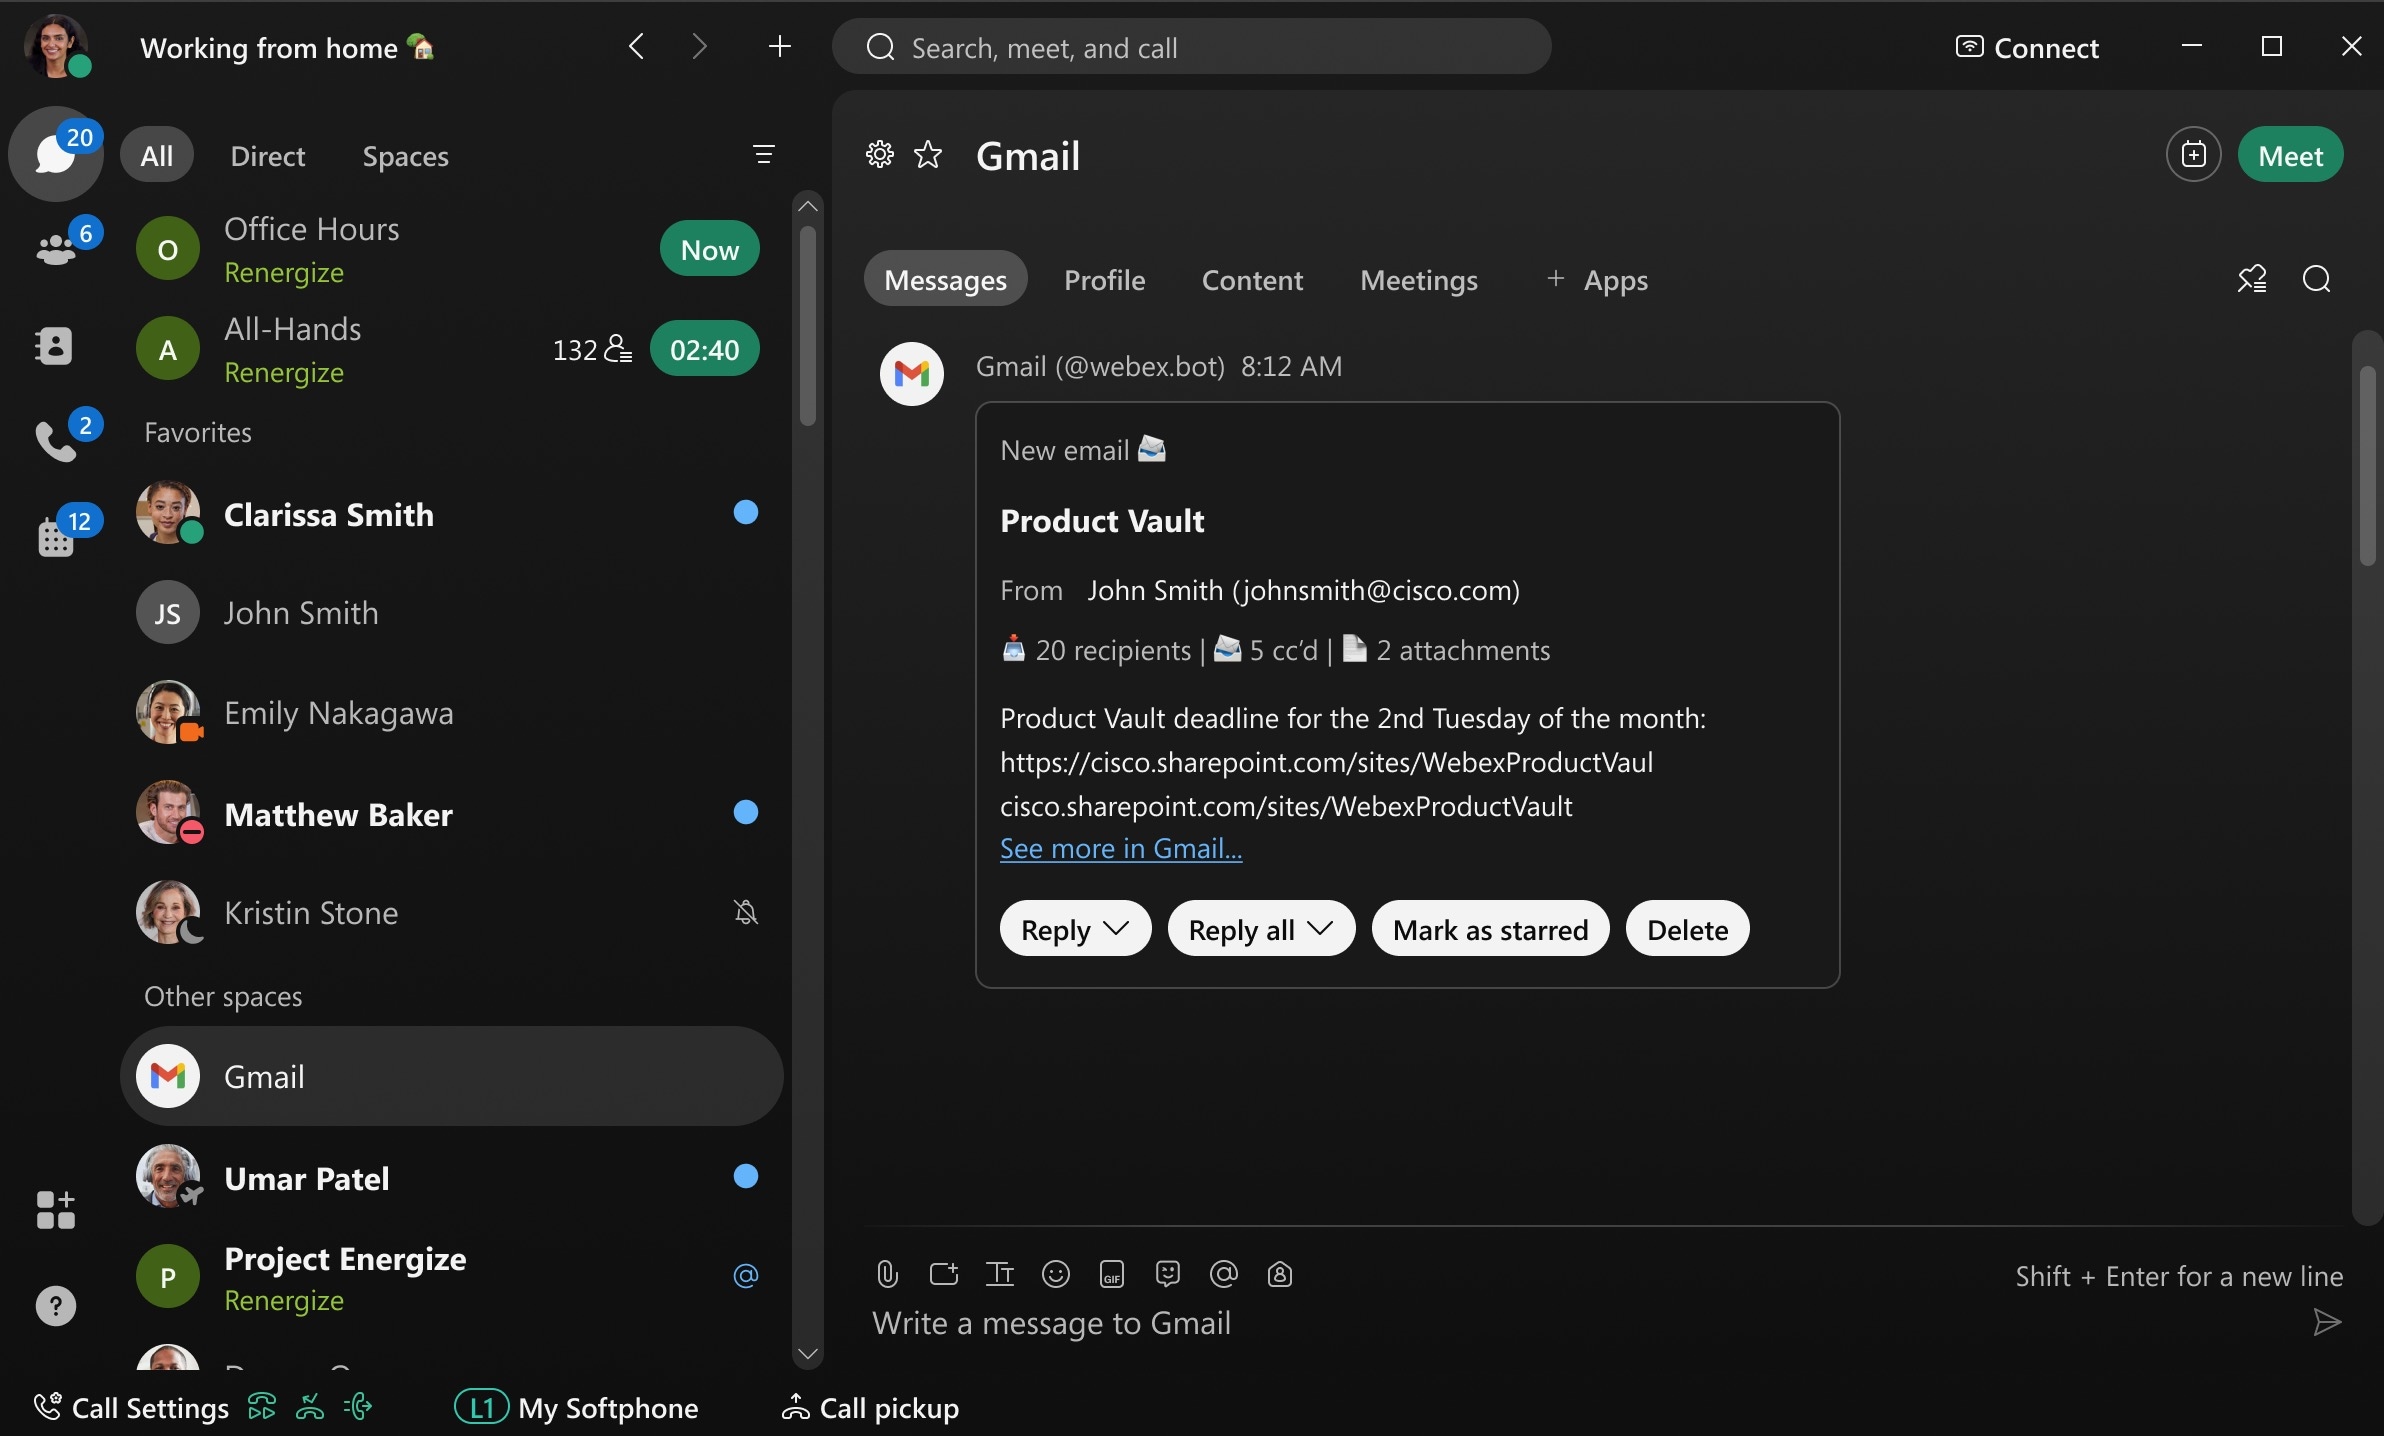Expand the Reply options dropdown
This screenshot has width=2384, height=1436.
[x=1118, y=928]
